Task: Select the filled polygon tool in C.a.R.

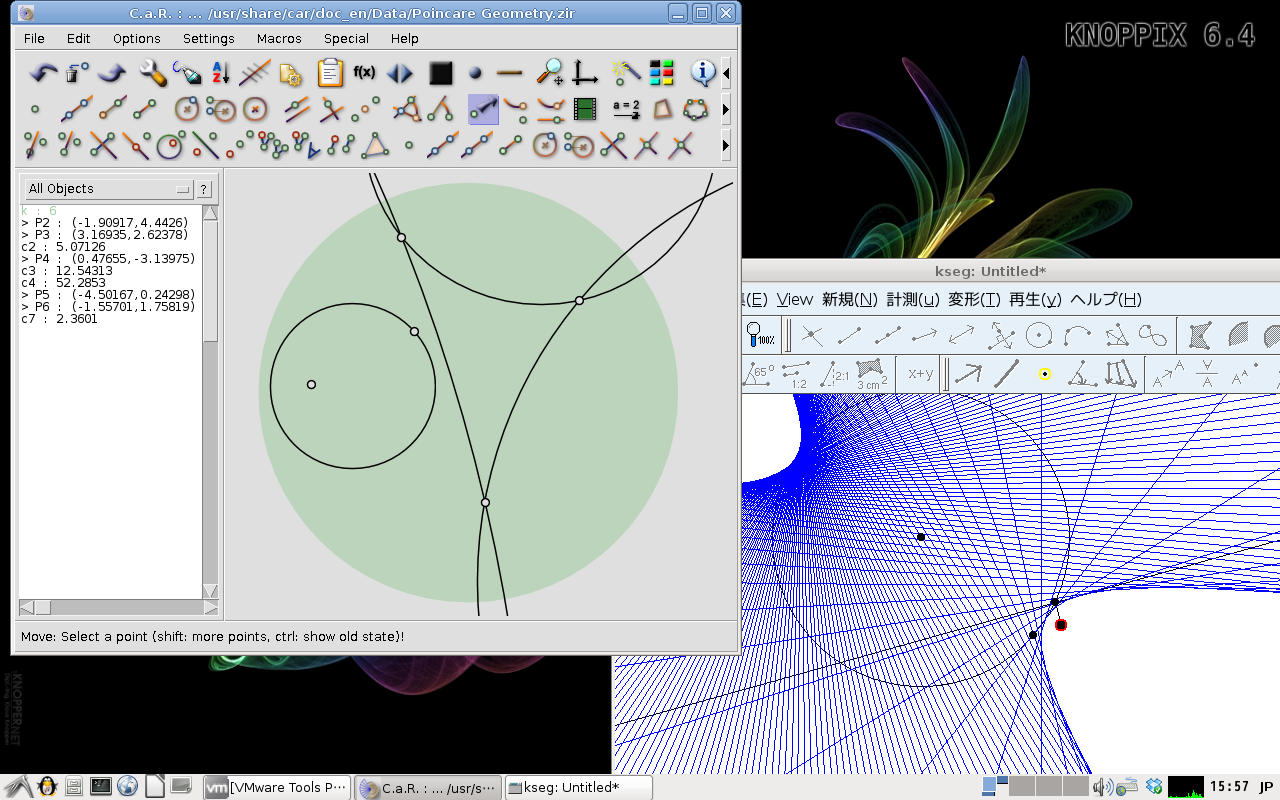Action: click(661, 109)
